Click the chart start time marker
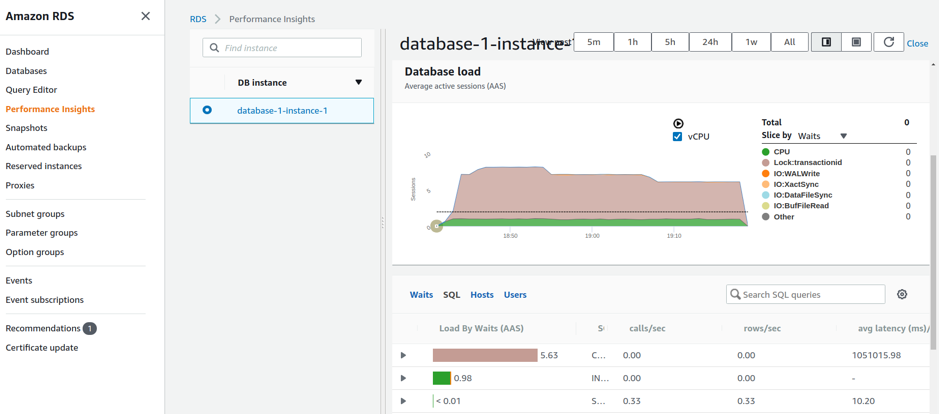The image size is (939, 414). [437, 226]
